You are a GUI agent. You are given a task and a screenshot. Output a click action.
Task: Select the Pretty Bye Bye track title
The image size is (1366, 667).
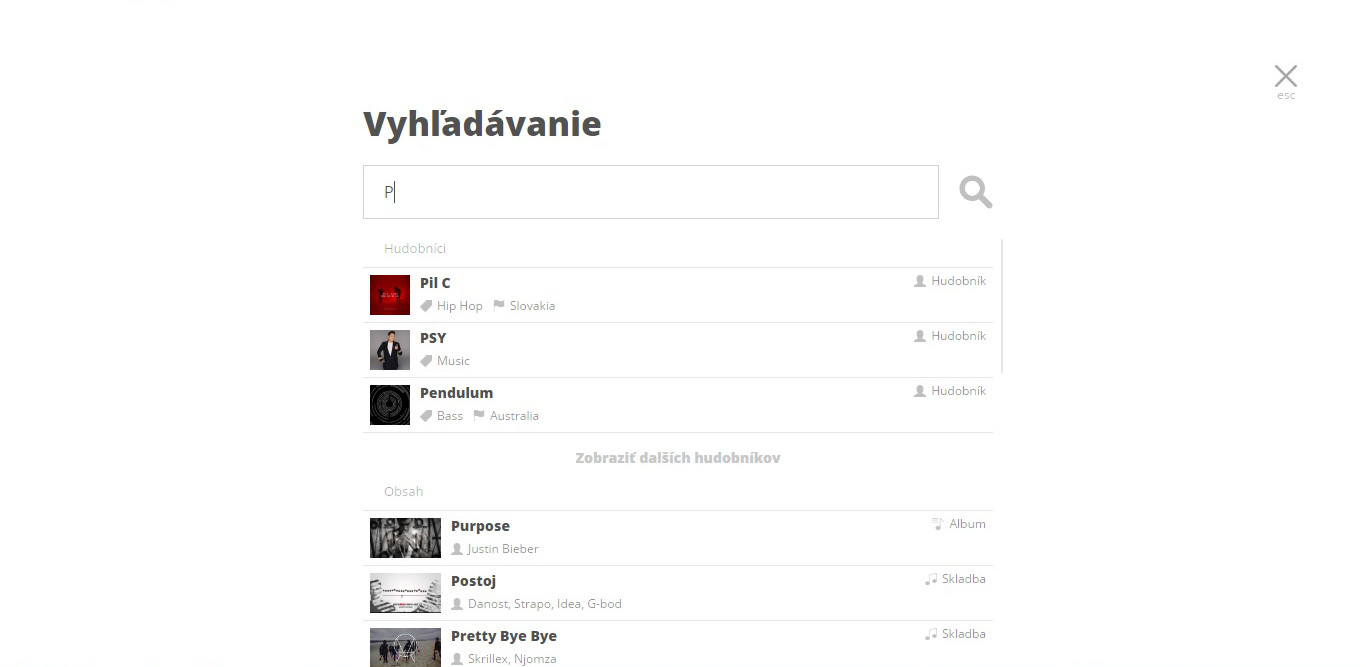coord(504,636)
